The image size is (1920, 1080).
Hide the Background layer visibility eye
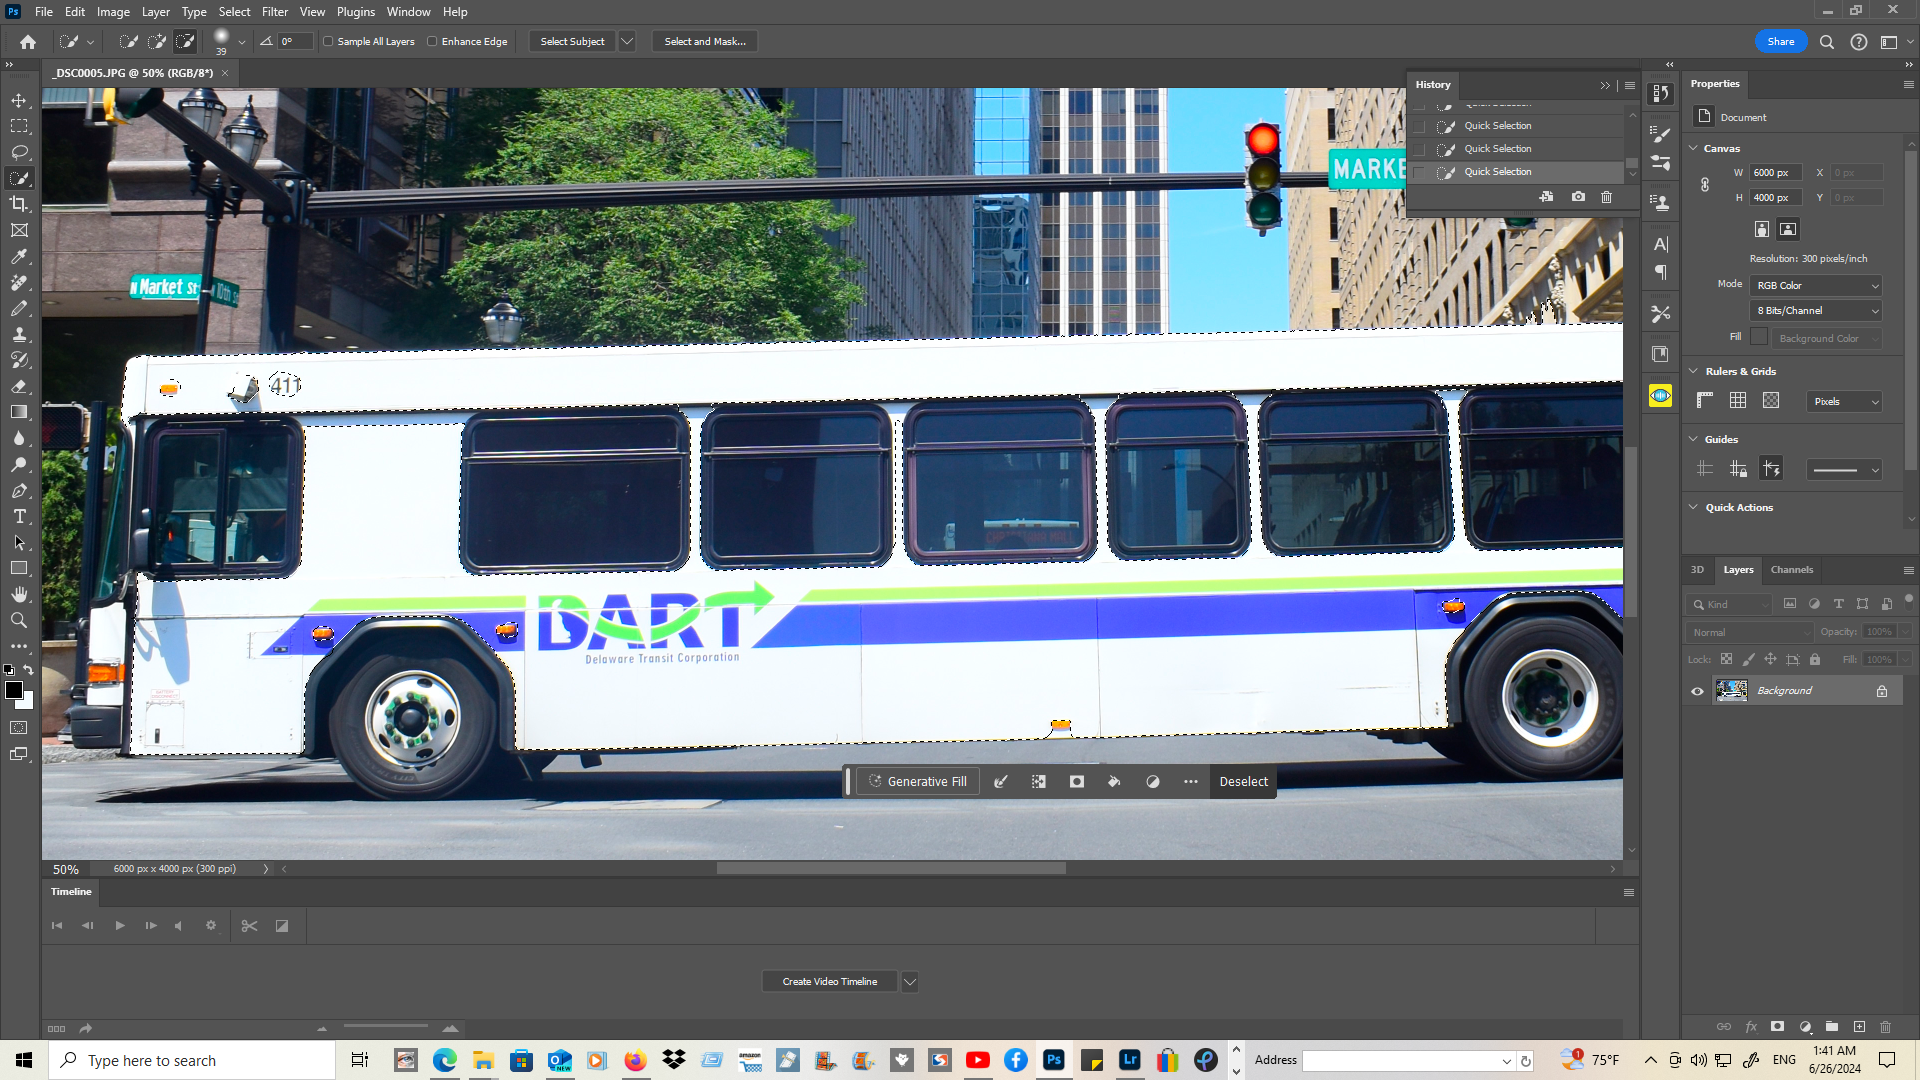1697,691
